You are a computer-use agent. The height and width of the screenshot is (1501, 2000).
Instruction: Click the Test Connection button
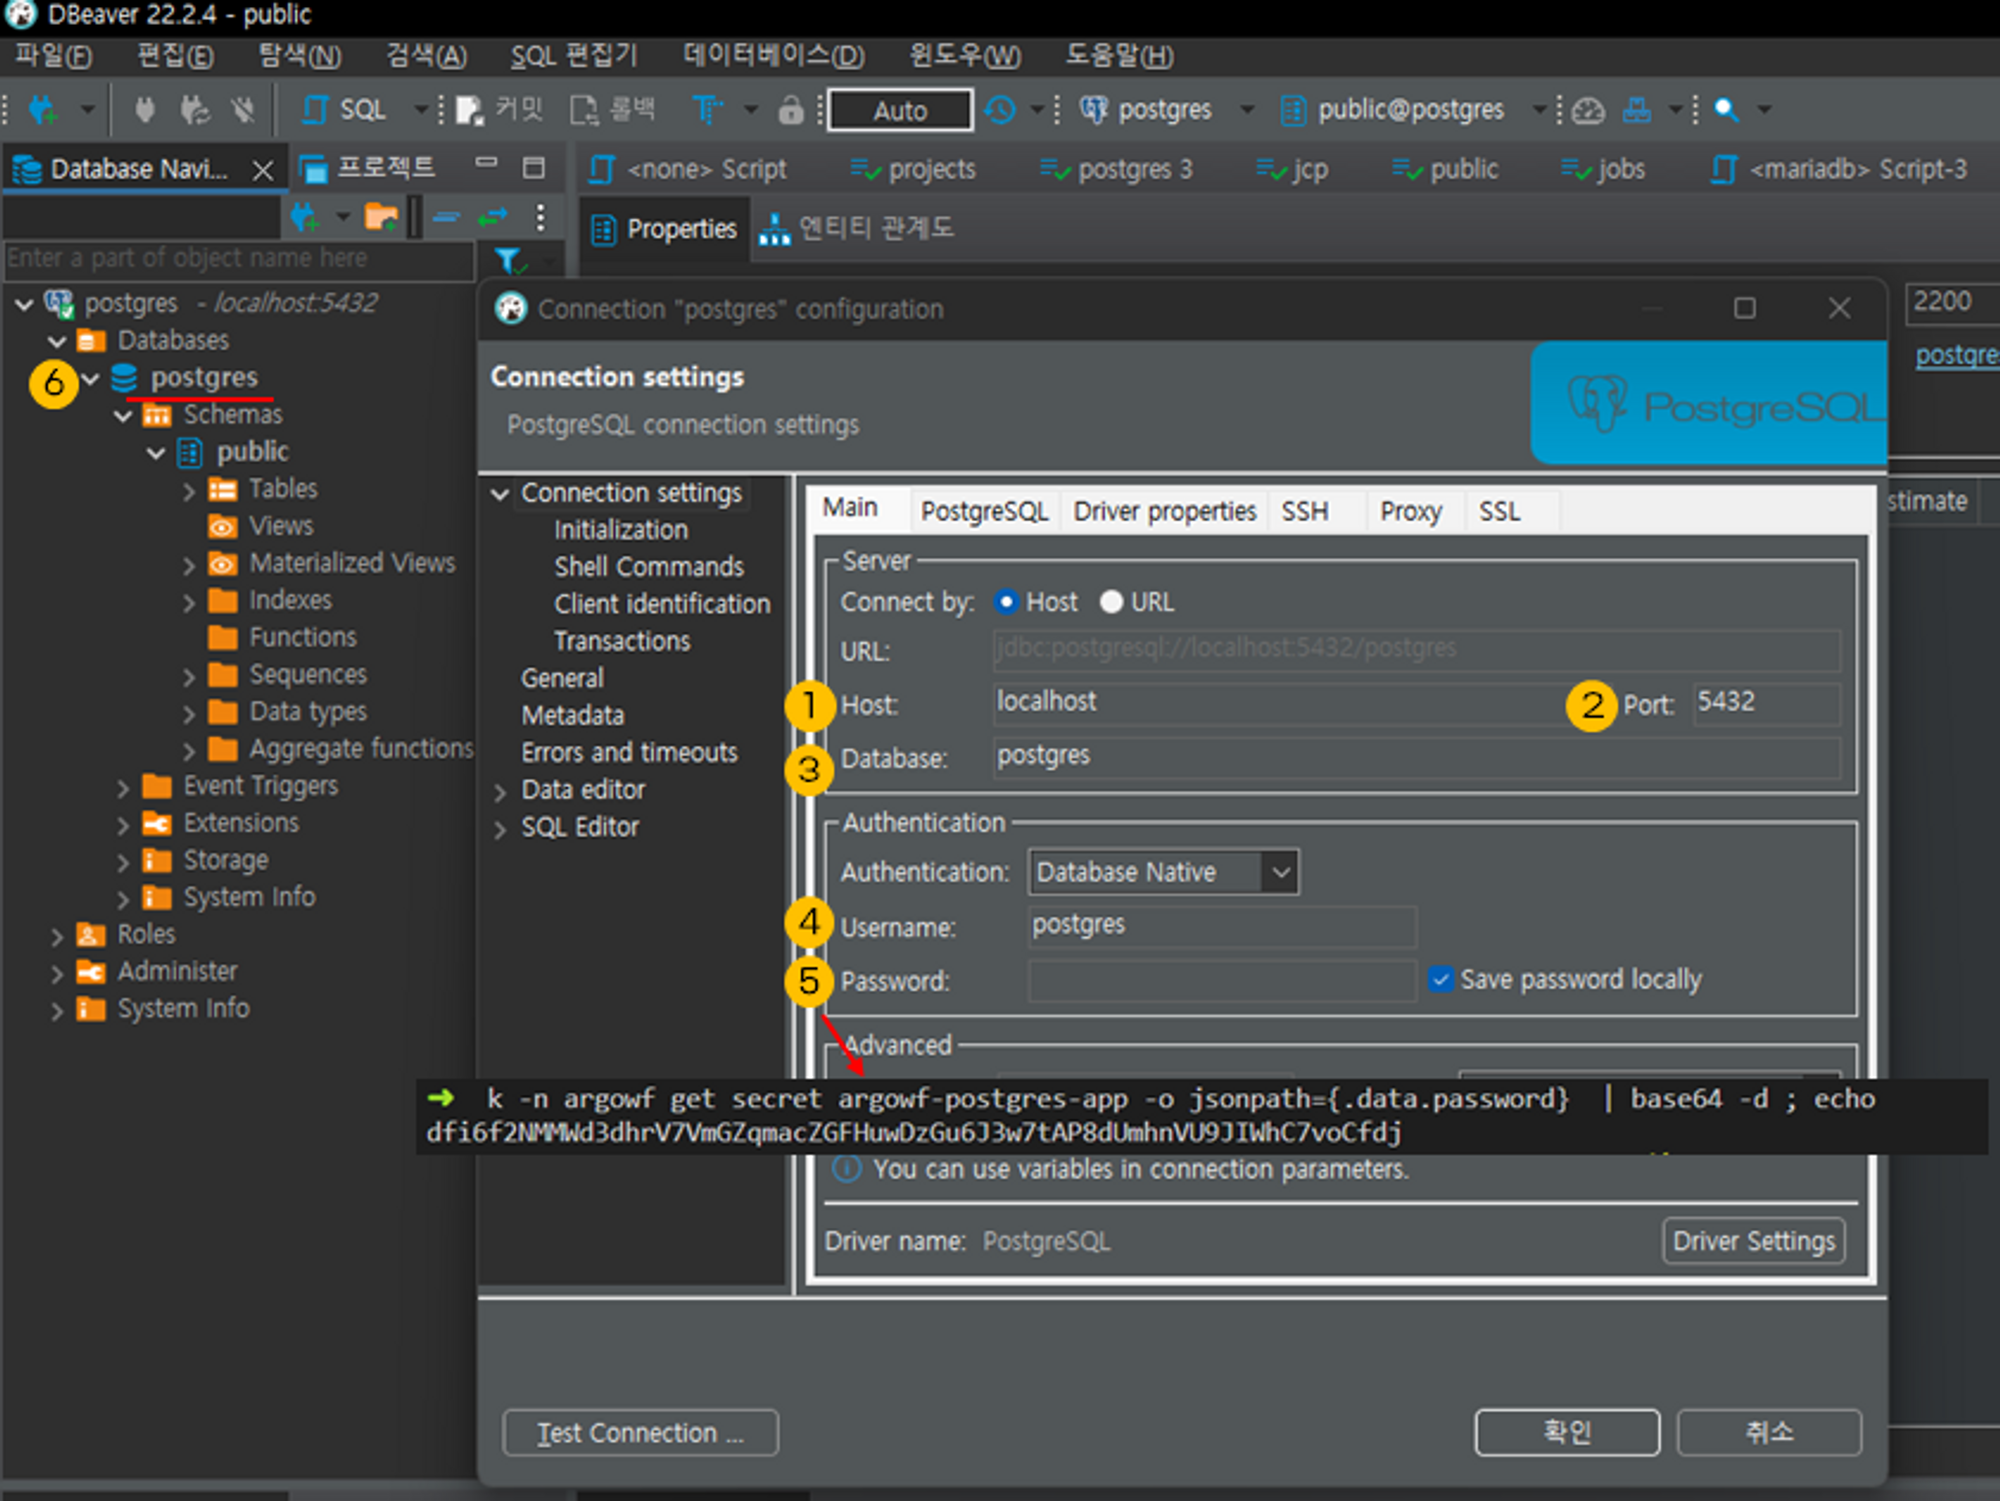(640, 1433)
